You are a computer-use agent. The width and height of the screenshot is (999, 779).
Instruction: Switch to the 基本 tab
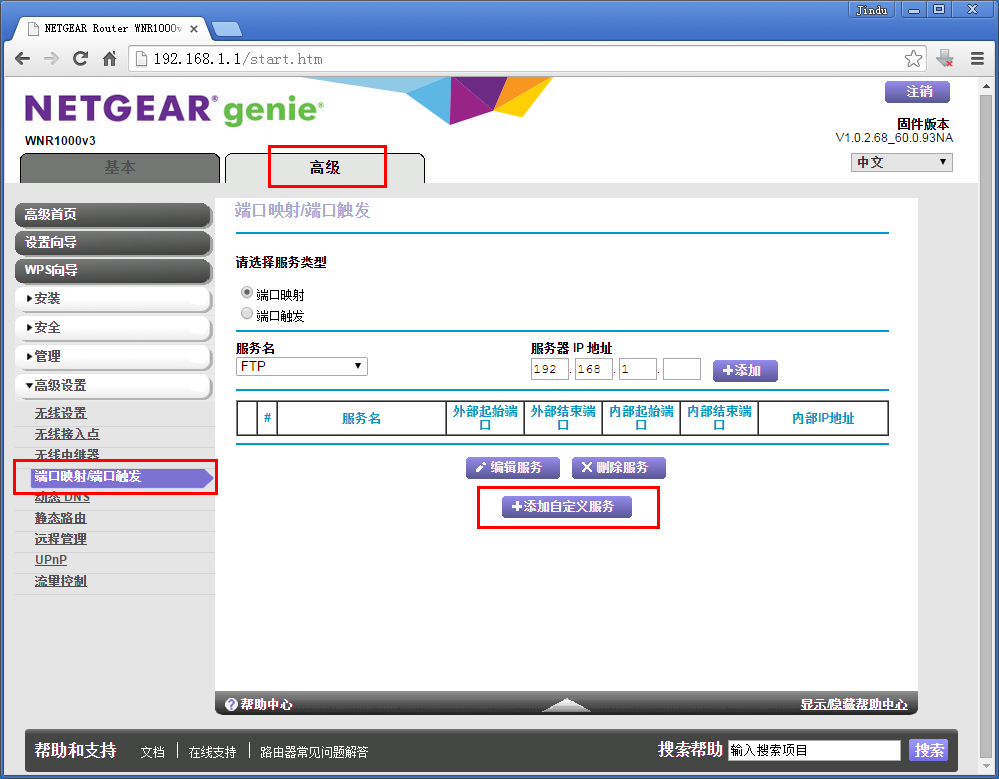120,168
